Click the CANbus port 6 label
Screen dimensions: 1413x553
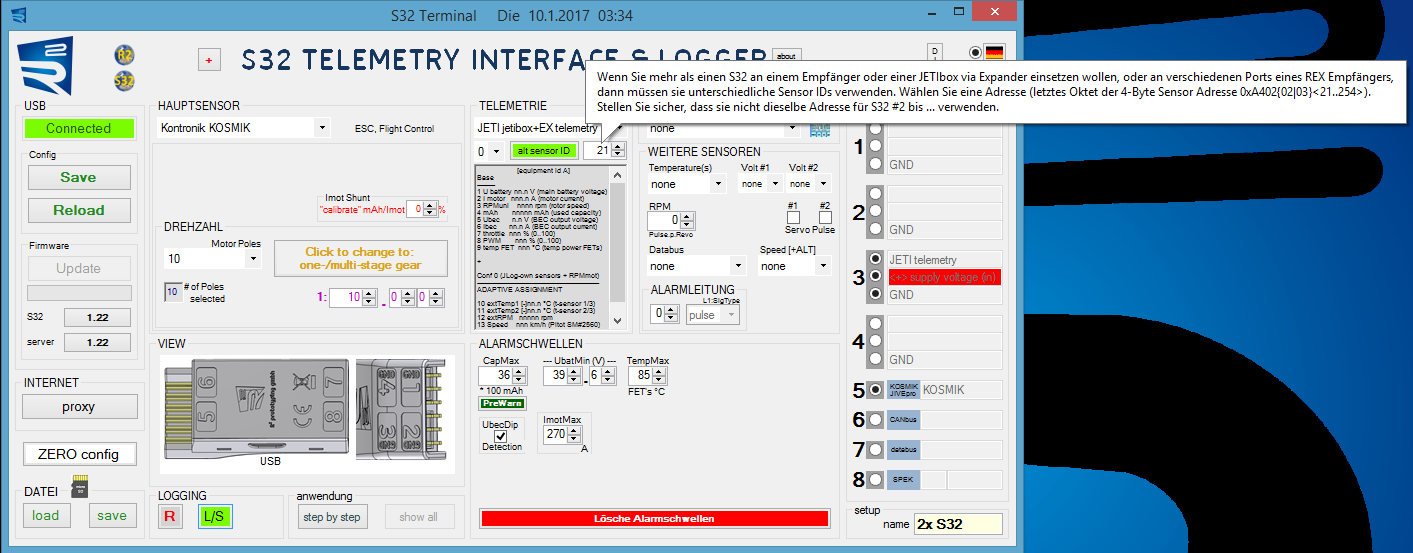point(903,420)
